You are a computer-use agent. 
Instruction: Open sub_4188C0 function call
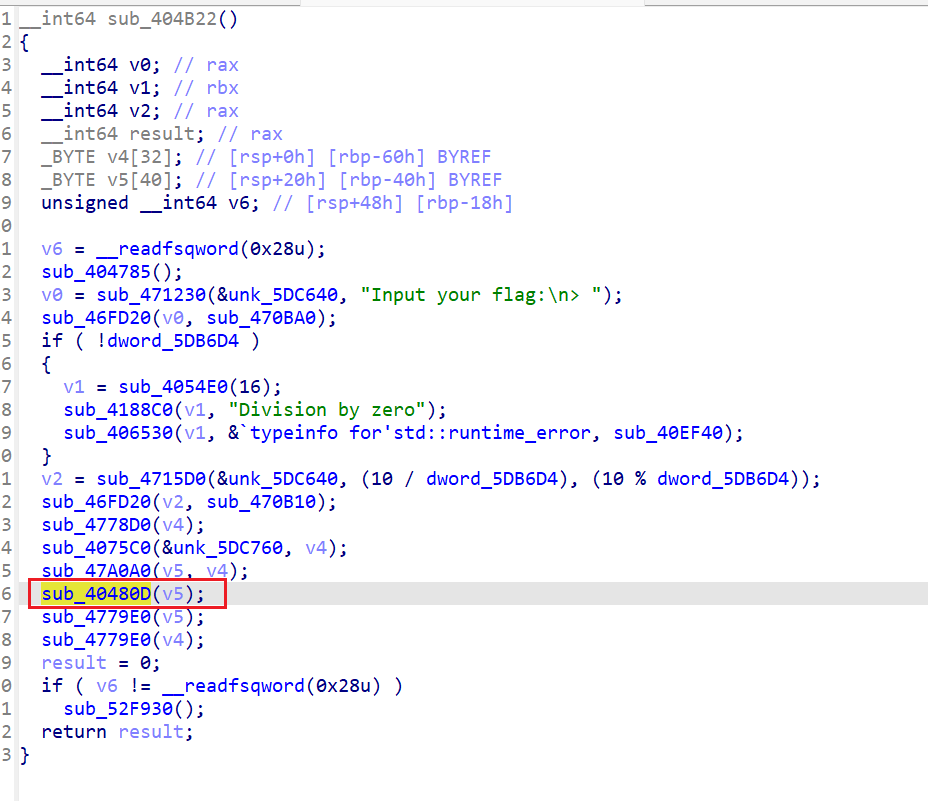(118, 410)
